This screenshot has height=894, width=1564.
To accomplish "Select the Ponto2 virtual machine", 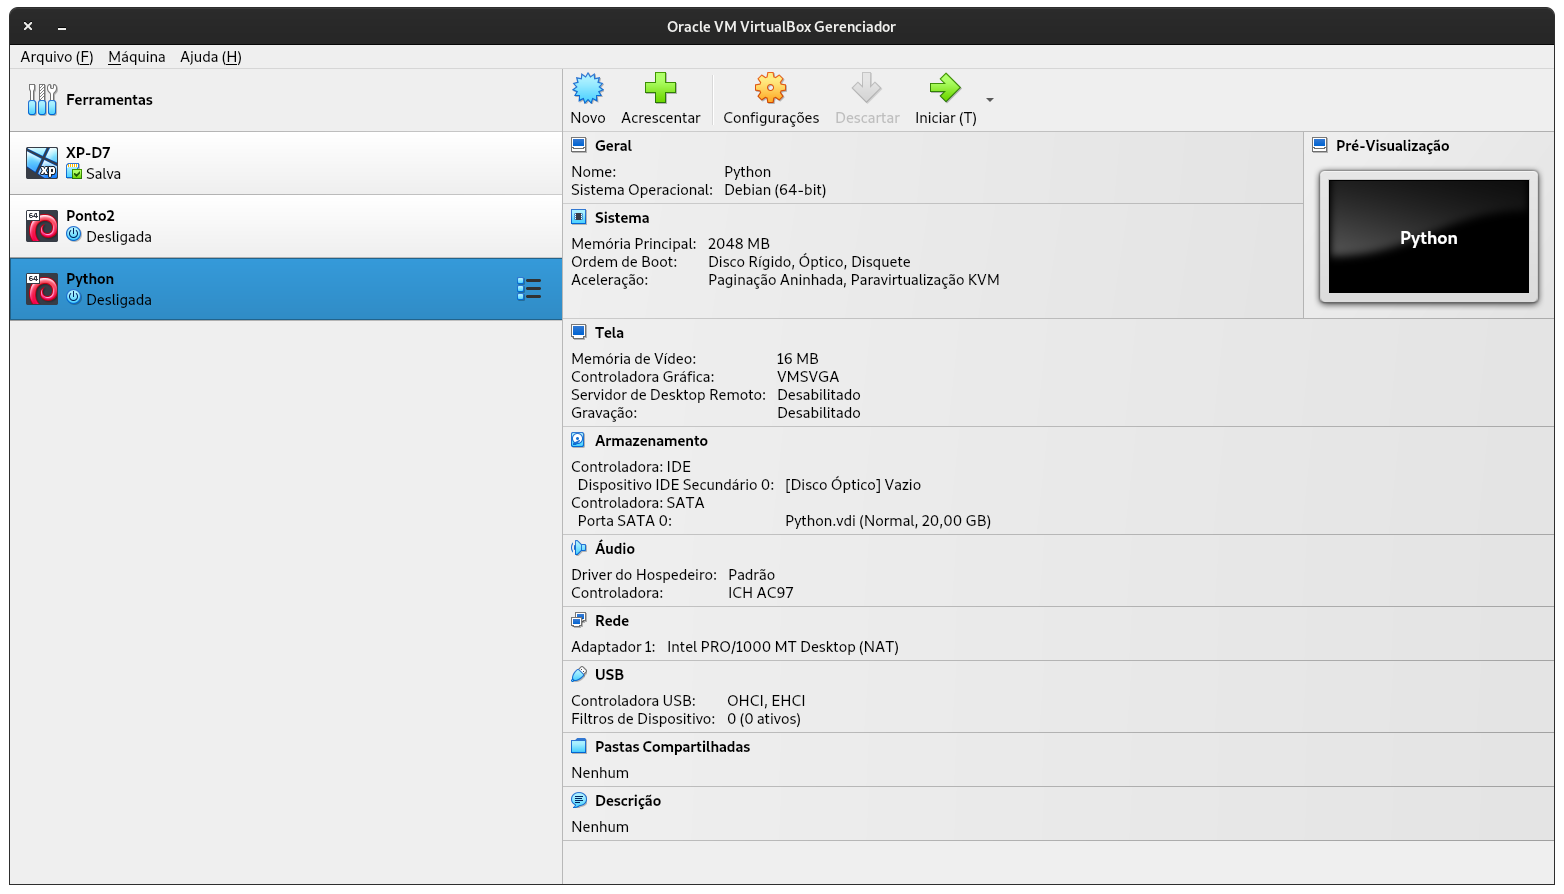I will click(286, 226).
